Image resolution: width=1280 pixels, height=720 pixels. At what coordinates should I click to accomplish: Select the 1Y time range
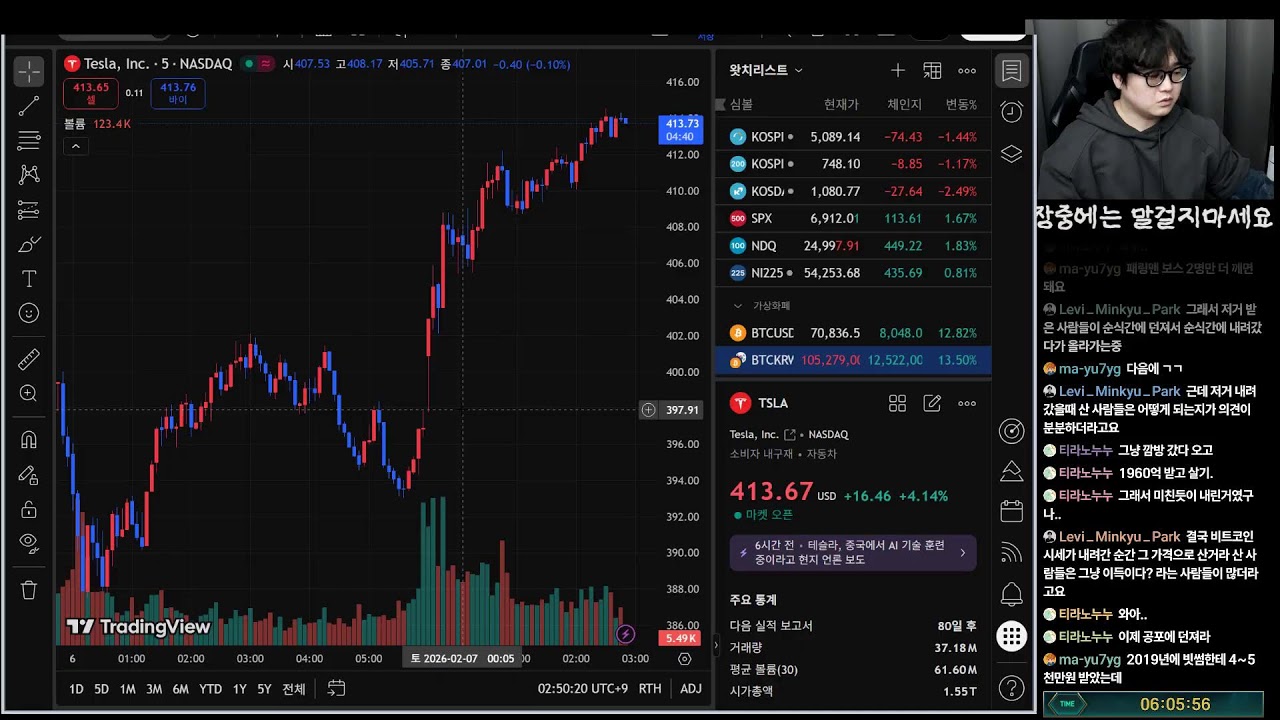pos(239,689)
